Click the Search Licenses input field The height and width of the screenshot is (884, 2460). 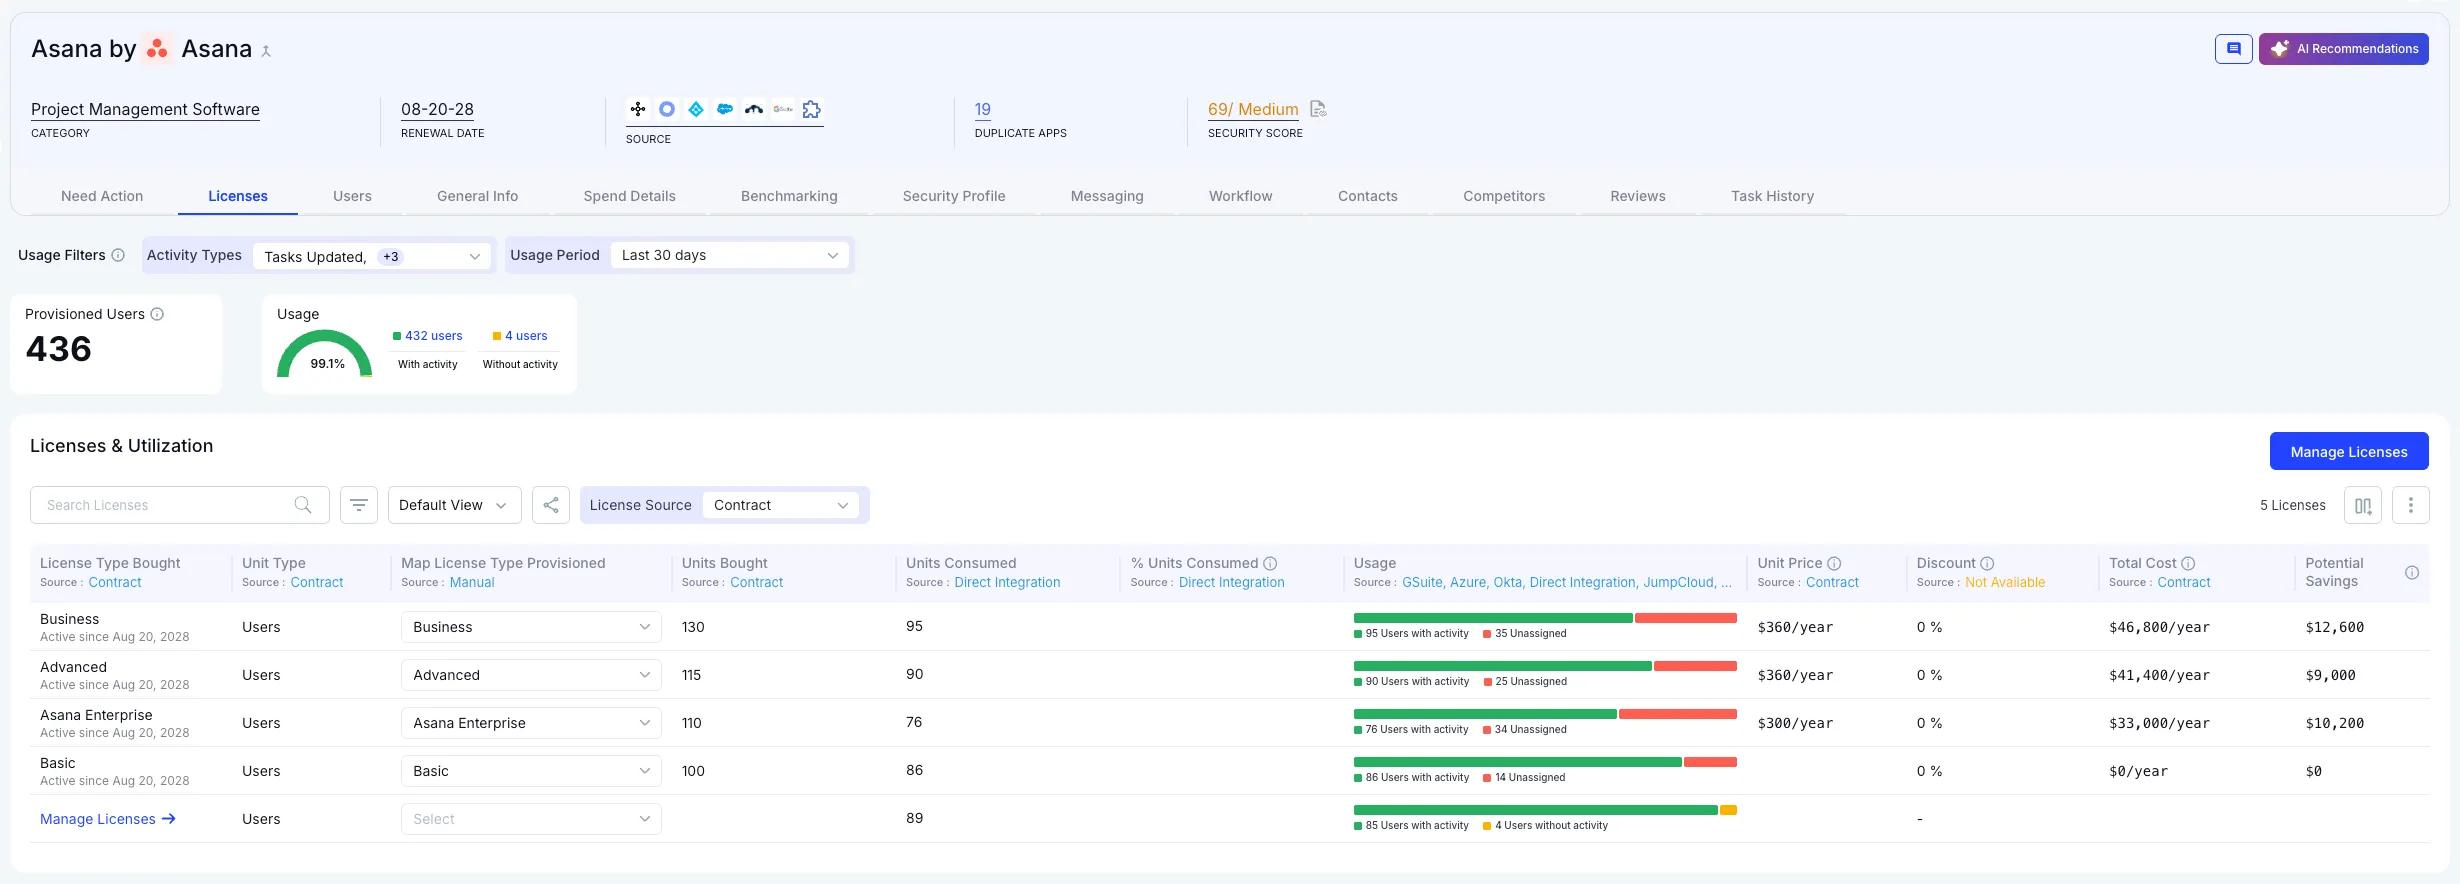[167, 505]
